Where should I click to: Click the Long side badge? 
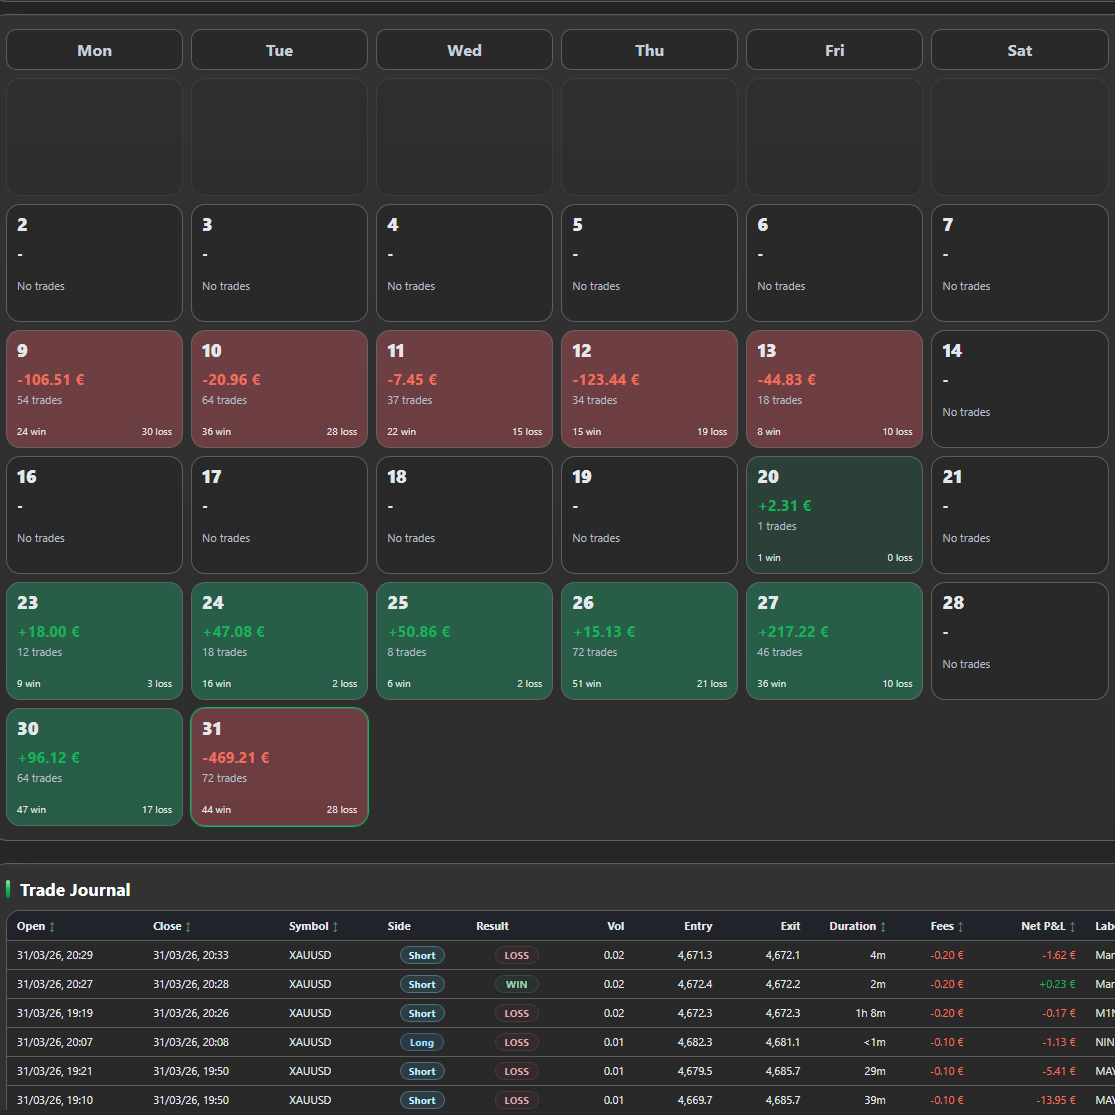coord(422,1042)
